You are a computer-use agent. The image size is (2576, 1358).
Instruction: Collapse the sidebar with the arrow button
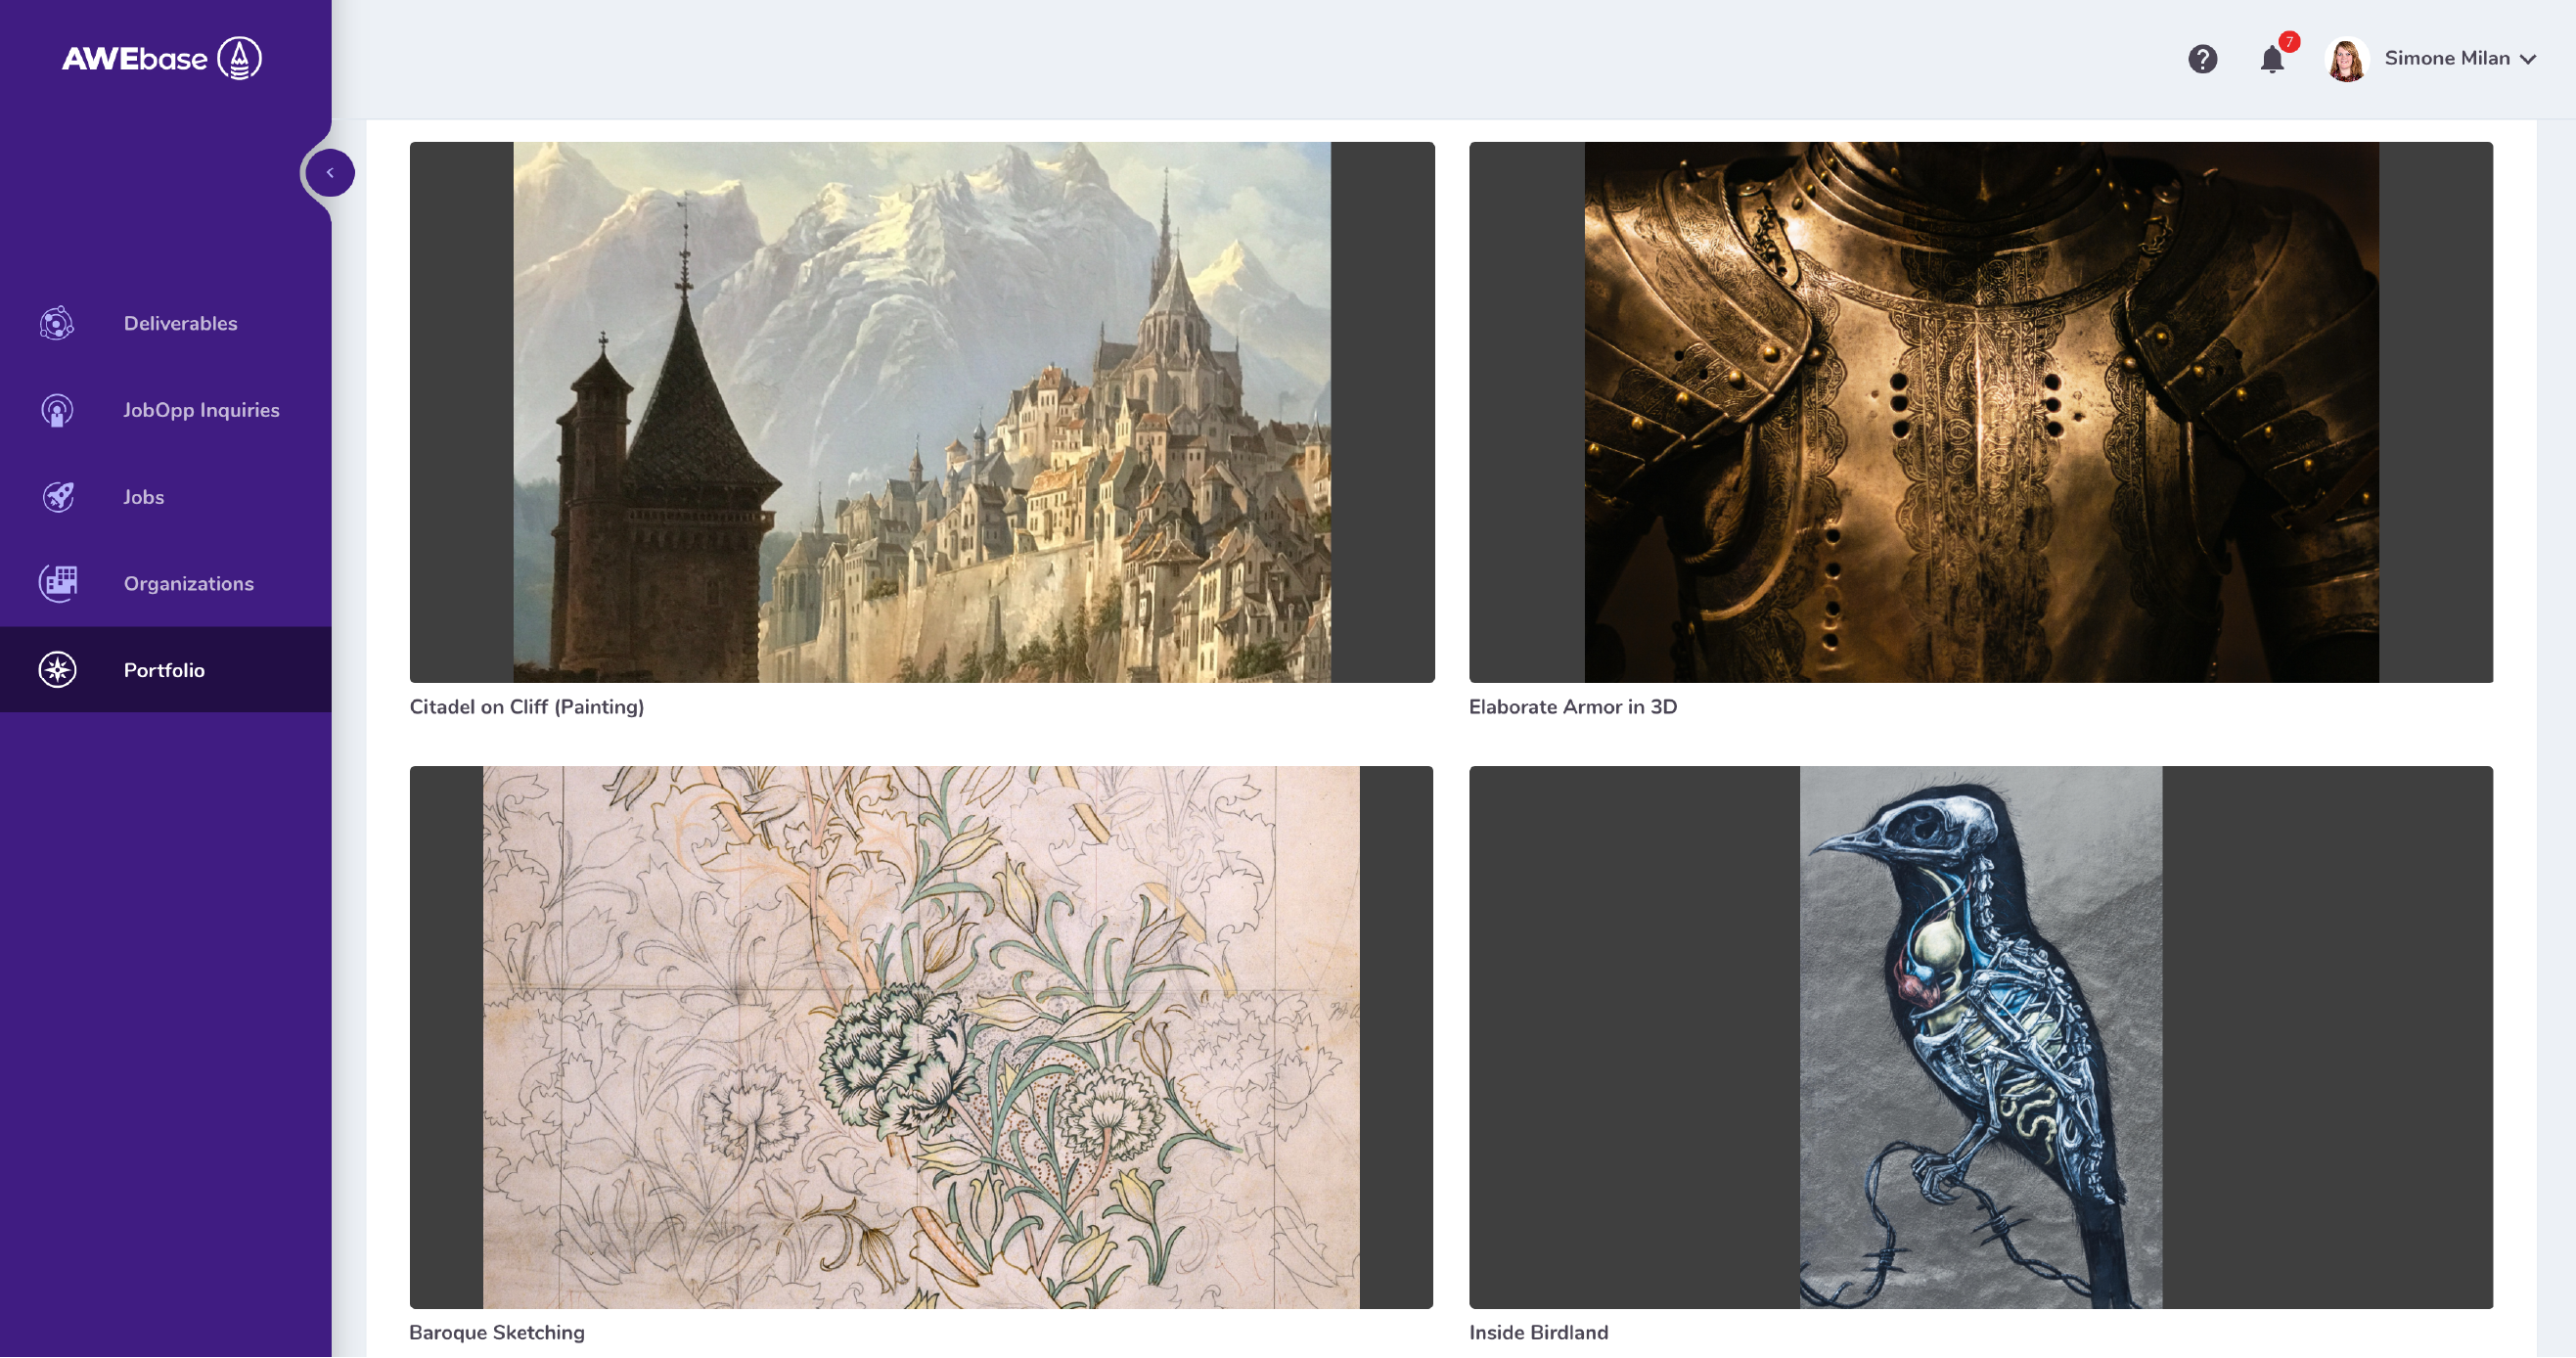pyautogui.click(x=330, y=173)
